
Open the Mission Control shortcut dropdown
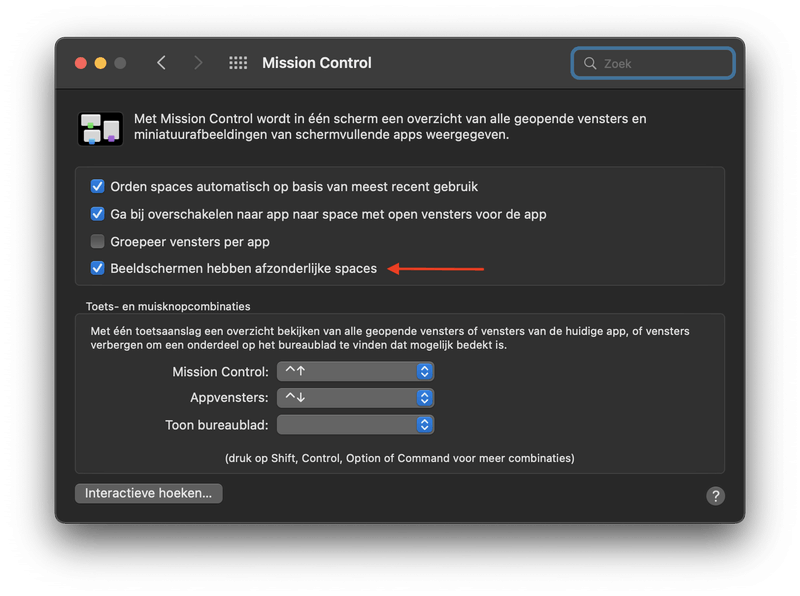tap(355, 371)
